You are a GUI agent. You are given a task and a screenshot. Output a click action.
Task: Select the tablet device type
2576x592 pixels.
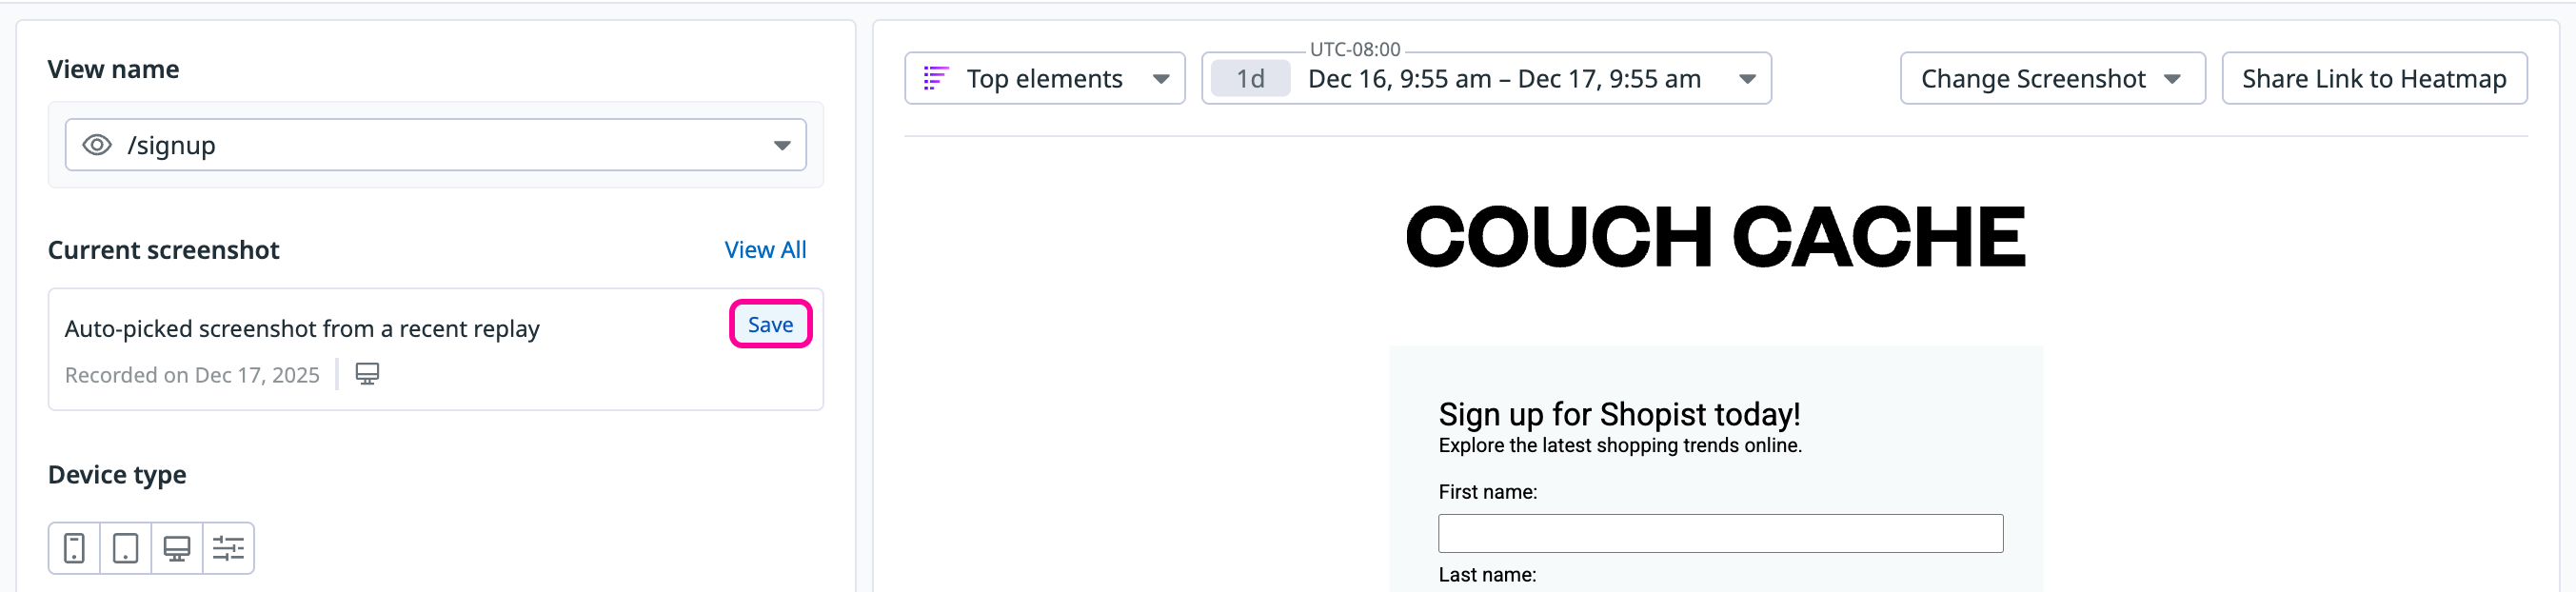point(126,548)
